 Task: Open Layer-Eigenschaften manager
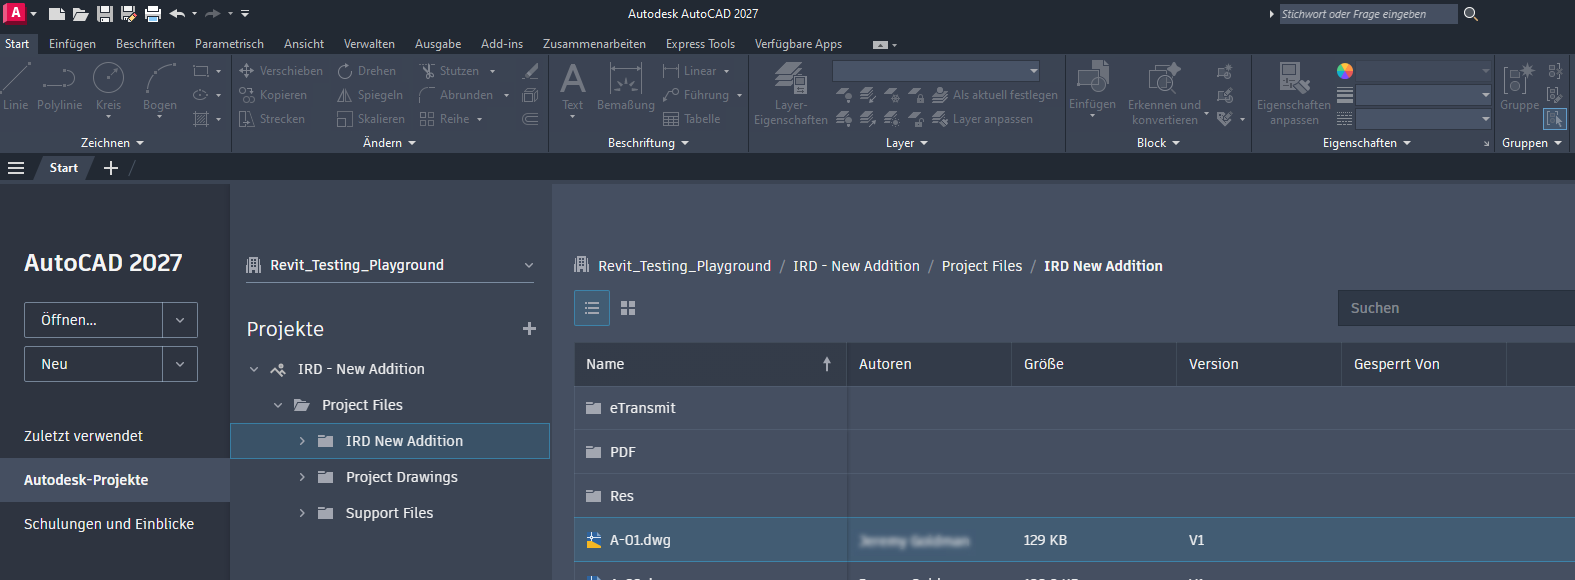(x=791, y=93)
